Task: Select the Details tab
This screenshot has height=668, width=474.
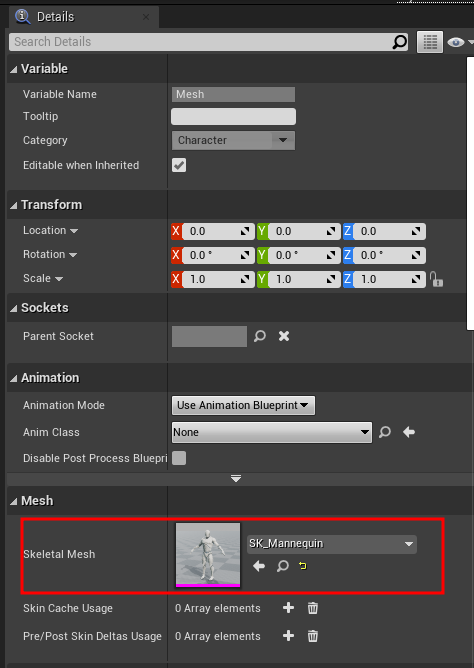Action: pos(84,17)
